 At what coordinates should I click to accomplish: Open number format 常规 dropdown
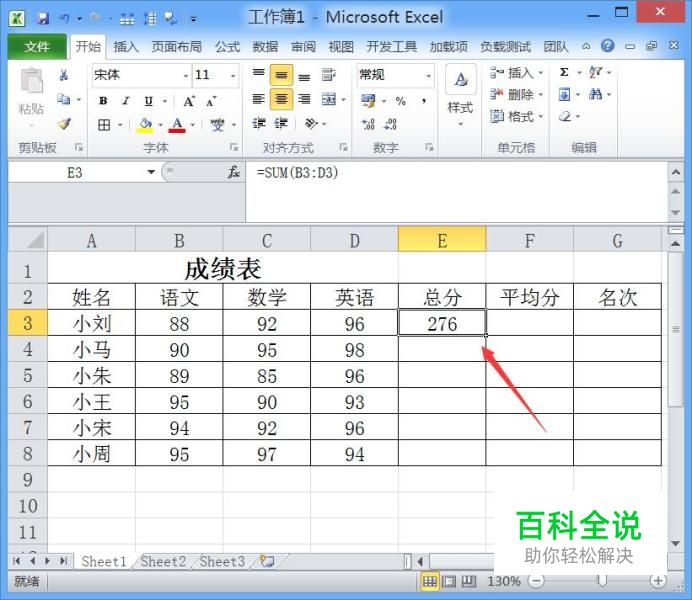point(428,75)
